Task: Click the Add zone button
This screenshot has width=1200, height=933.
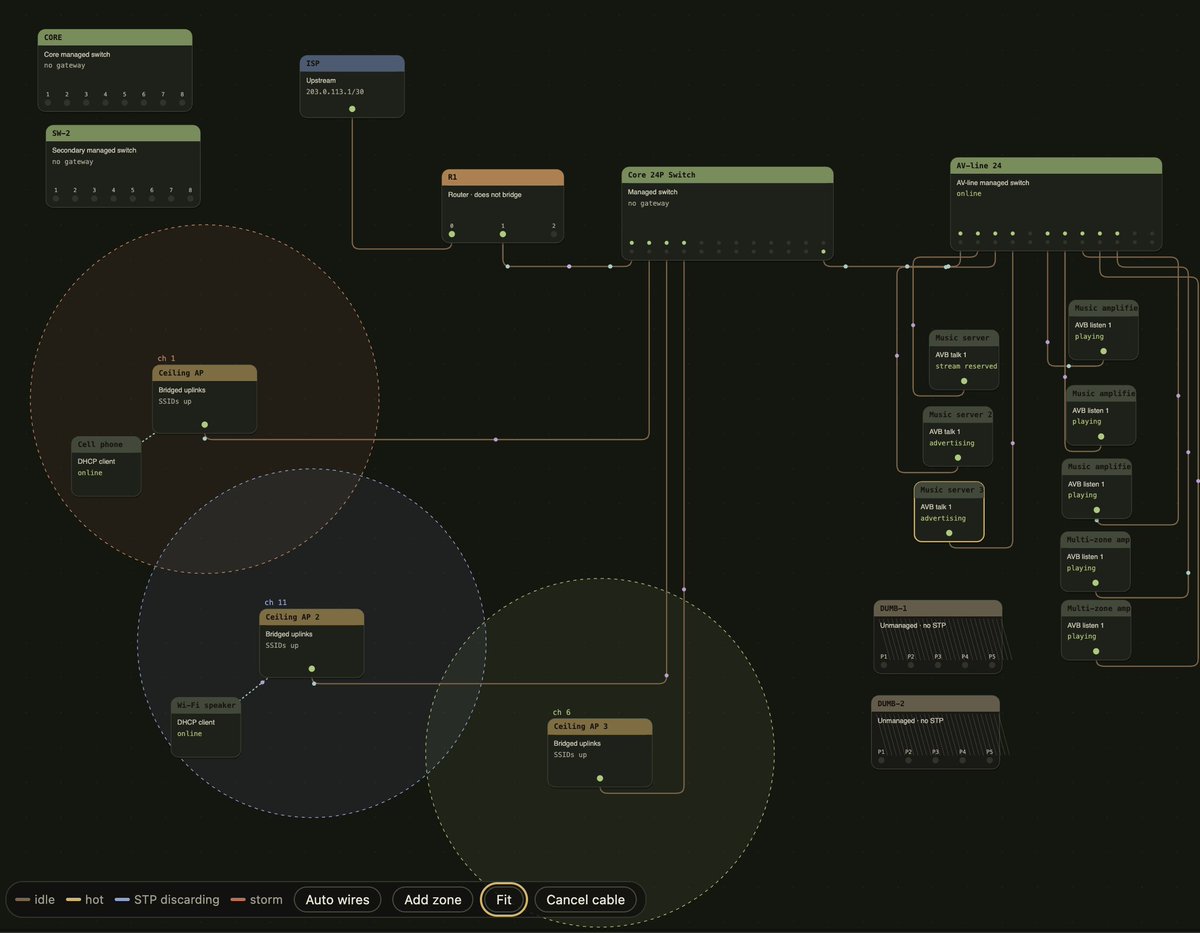Action: (x=433, y=900)
